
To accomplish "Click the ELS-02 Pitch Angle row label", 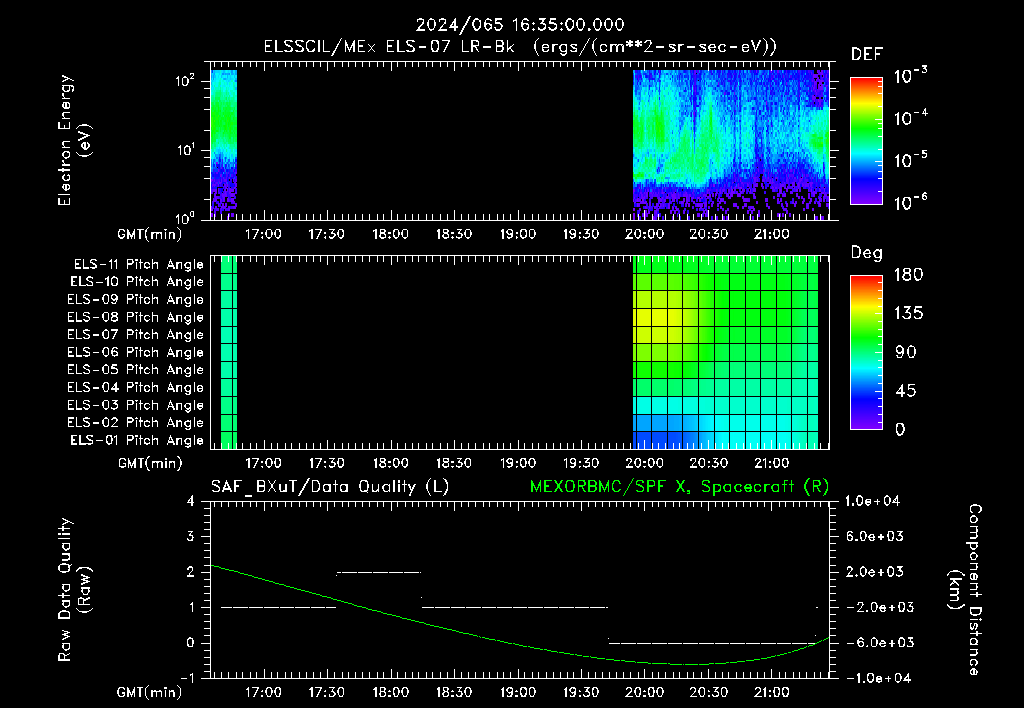I will click(135, 423).
